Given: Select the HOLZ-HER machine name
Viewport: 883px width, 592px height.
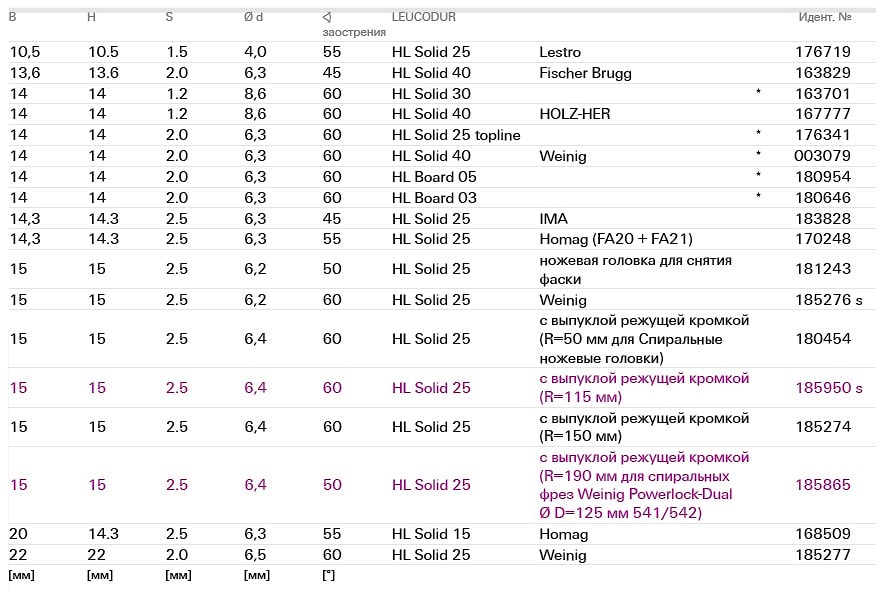Looking at the screenshot, I should (x=574, y=114).
